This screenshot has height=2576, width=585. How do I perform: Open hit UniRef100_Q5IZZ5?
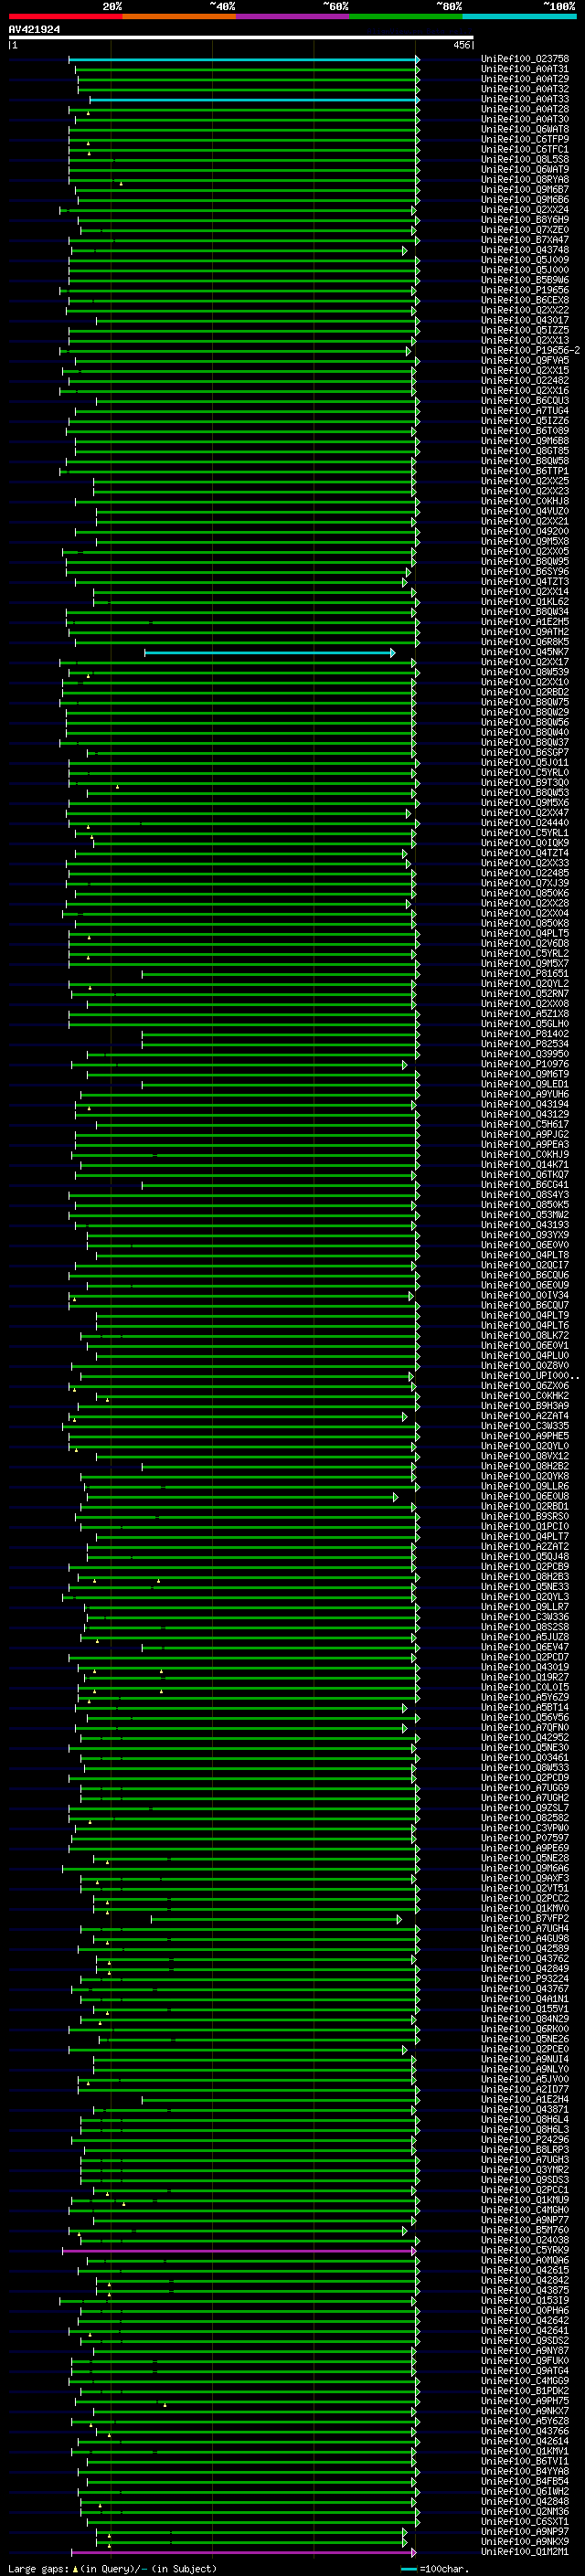coord(525,330)
